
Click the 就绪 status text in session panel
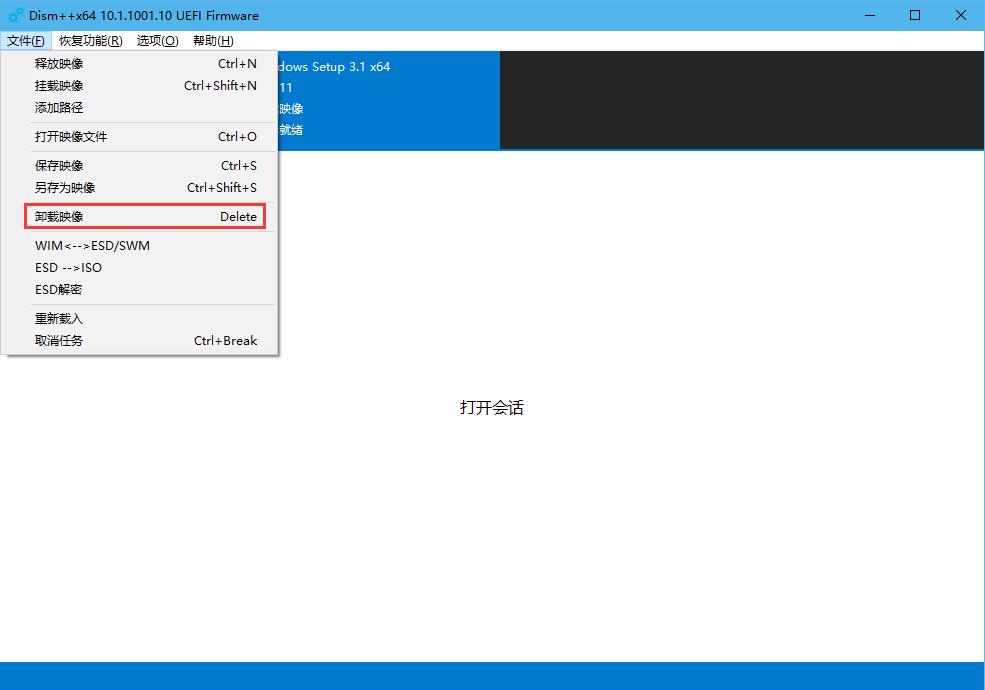coord(292,129)
